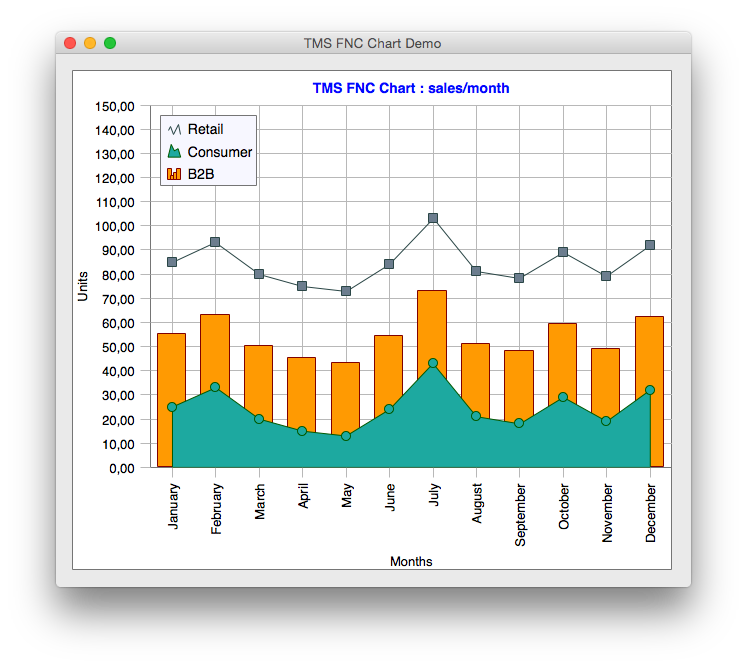
Task: Click the orange B2B bar for November
Action: [606, 381]
